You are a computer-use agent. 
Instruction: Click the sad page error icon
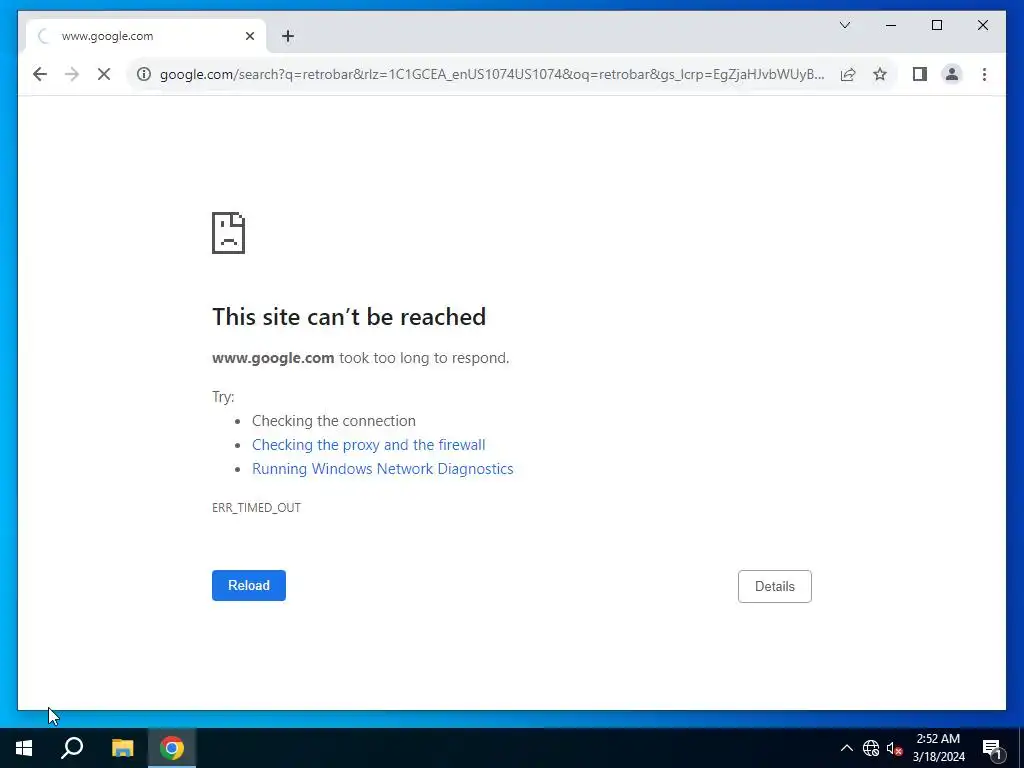click(x=229, y=232)
